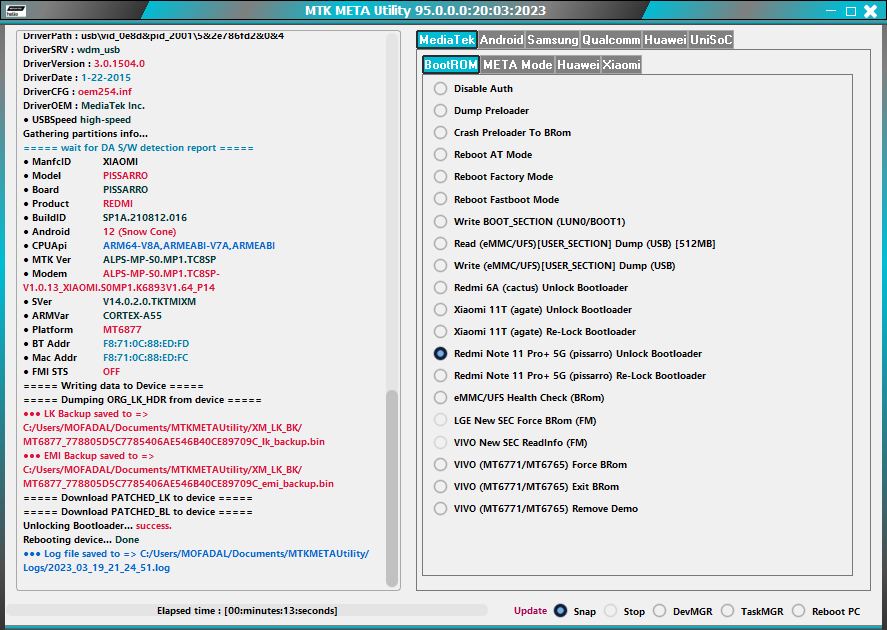Select Reboot Factory Mode

tap(493, 177)
